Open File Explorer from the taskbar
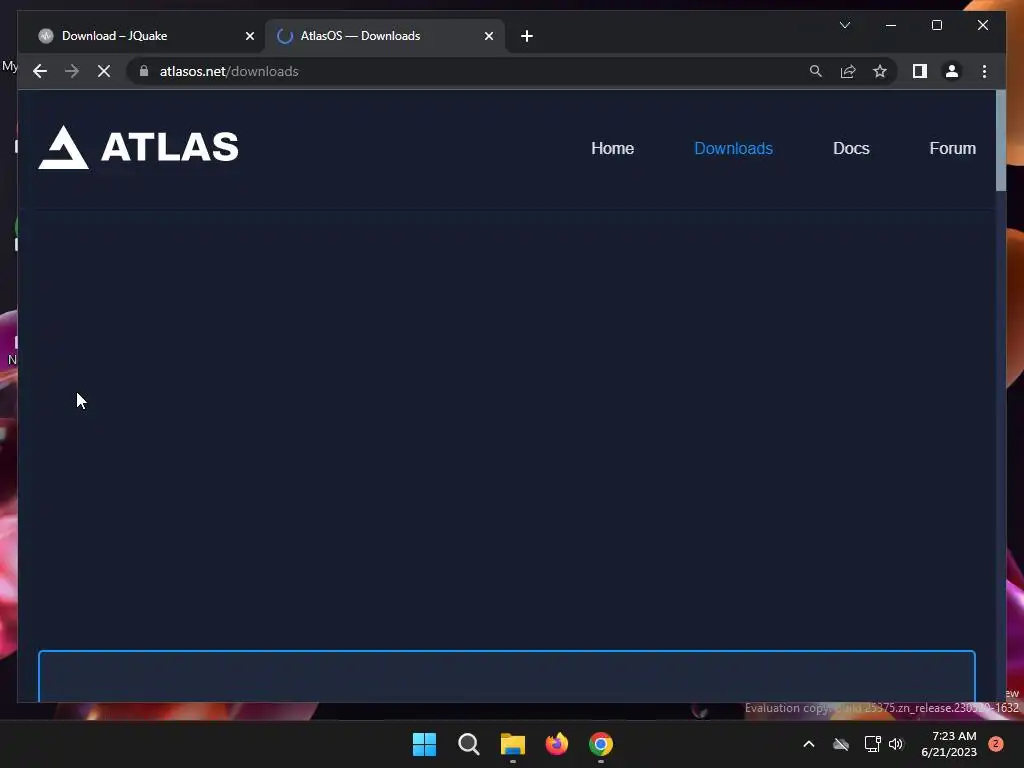 pos(513,744)
